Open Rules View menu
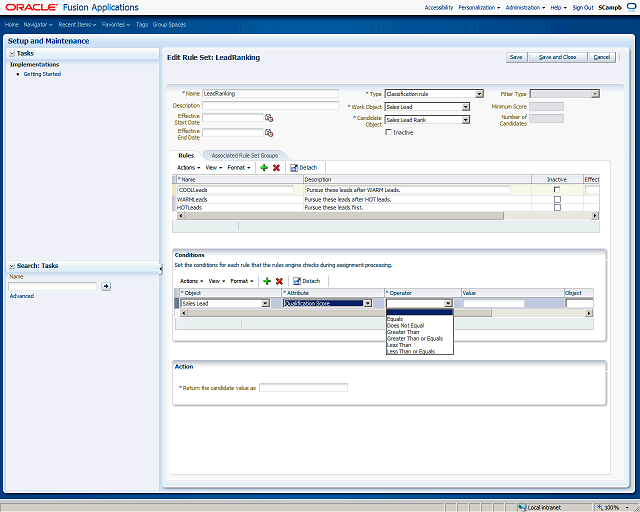This screenshot has height=512, width=640. 213,167
